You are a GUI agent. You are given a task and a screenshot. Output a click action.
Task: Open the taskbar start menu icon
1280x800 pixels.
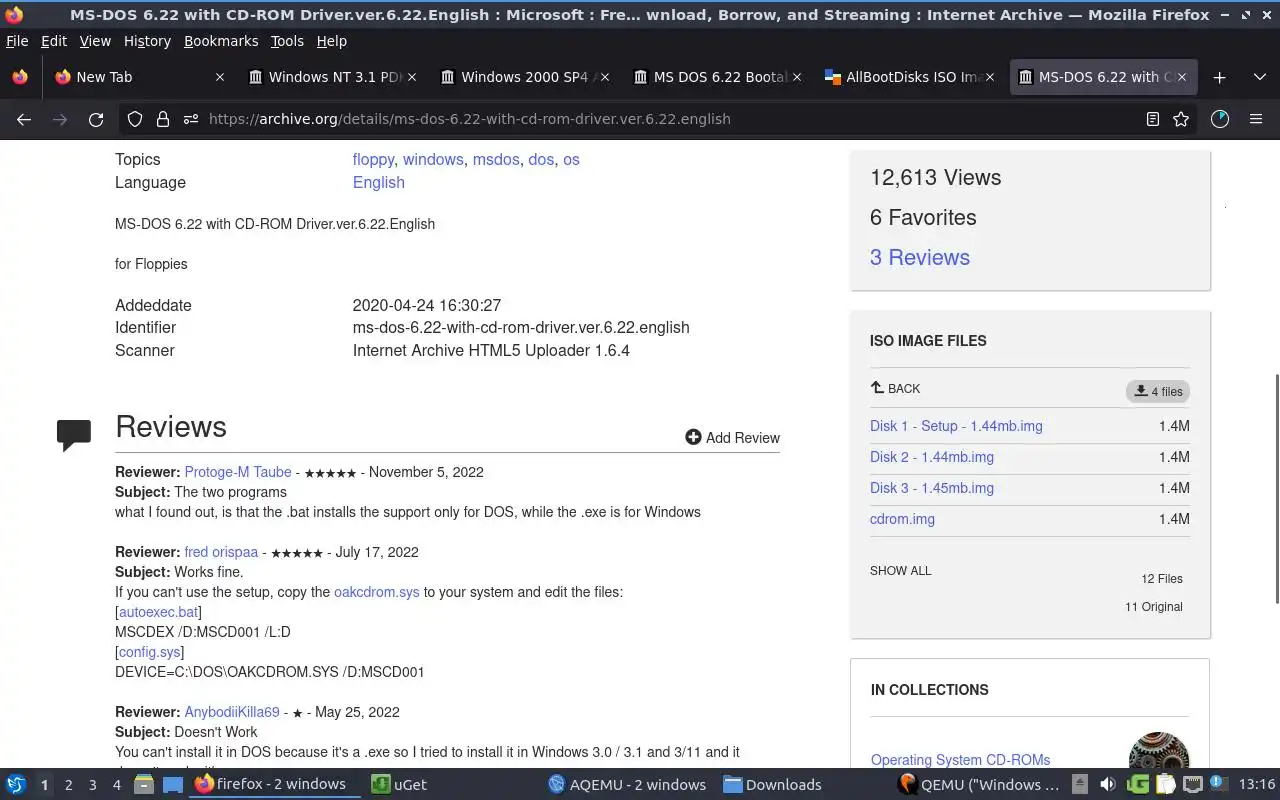coord(16,784)
